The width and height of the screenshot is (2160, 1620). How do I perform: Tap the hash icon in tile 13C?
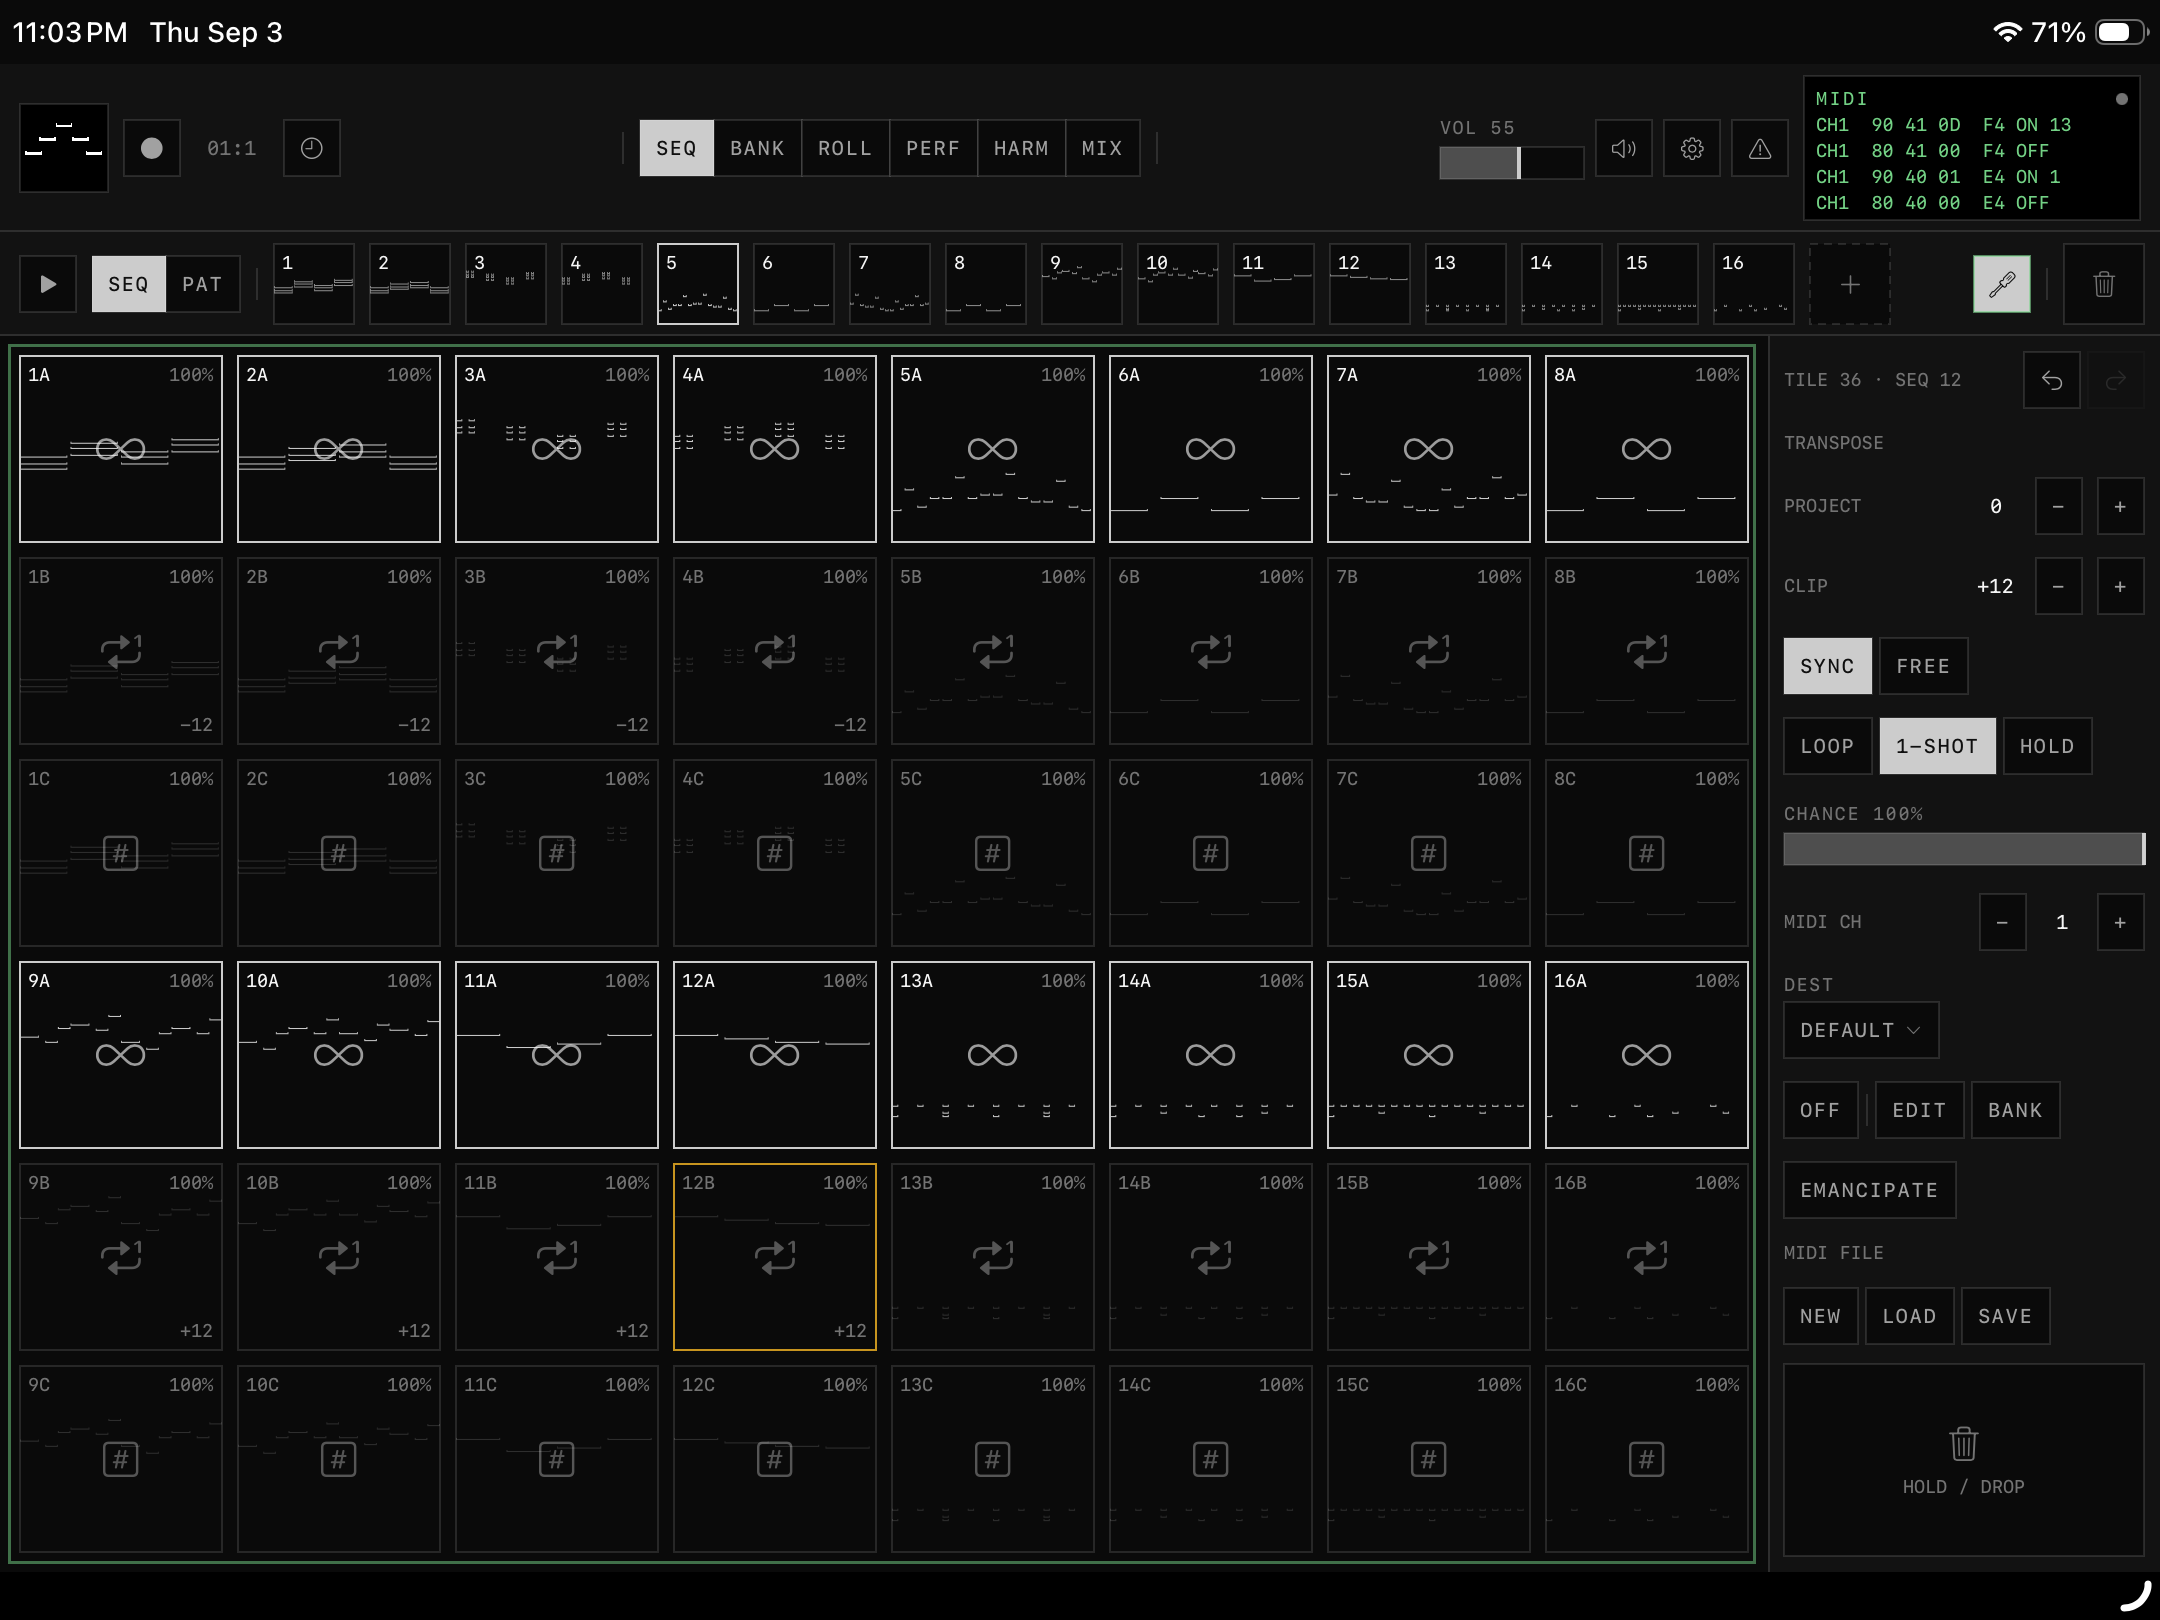992,1459
